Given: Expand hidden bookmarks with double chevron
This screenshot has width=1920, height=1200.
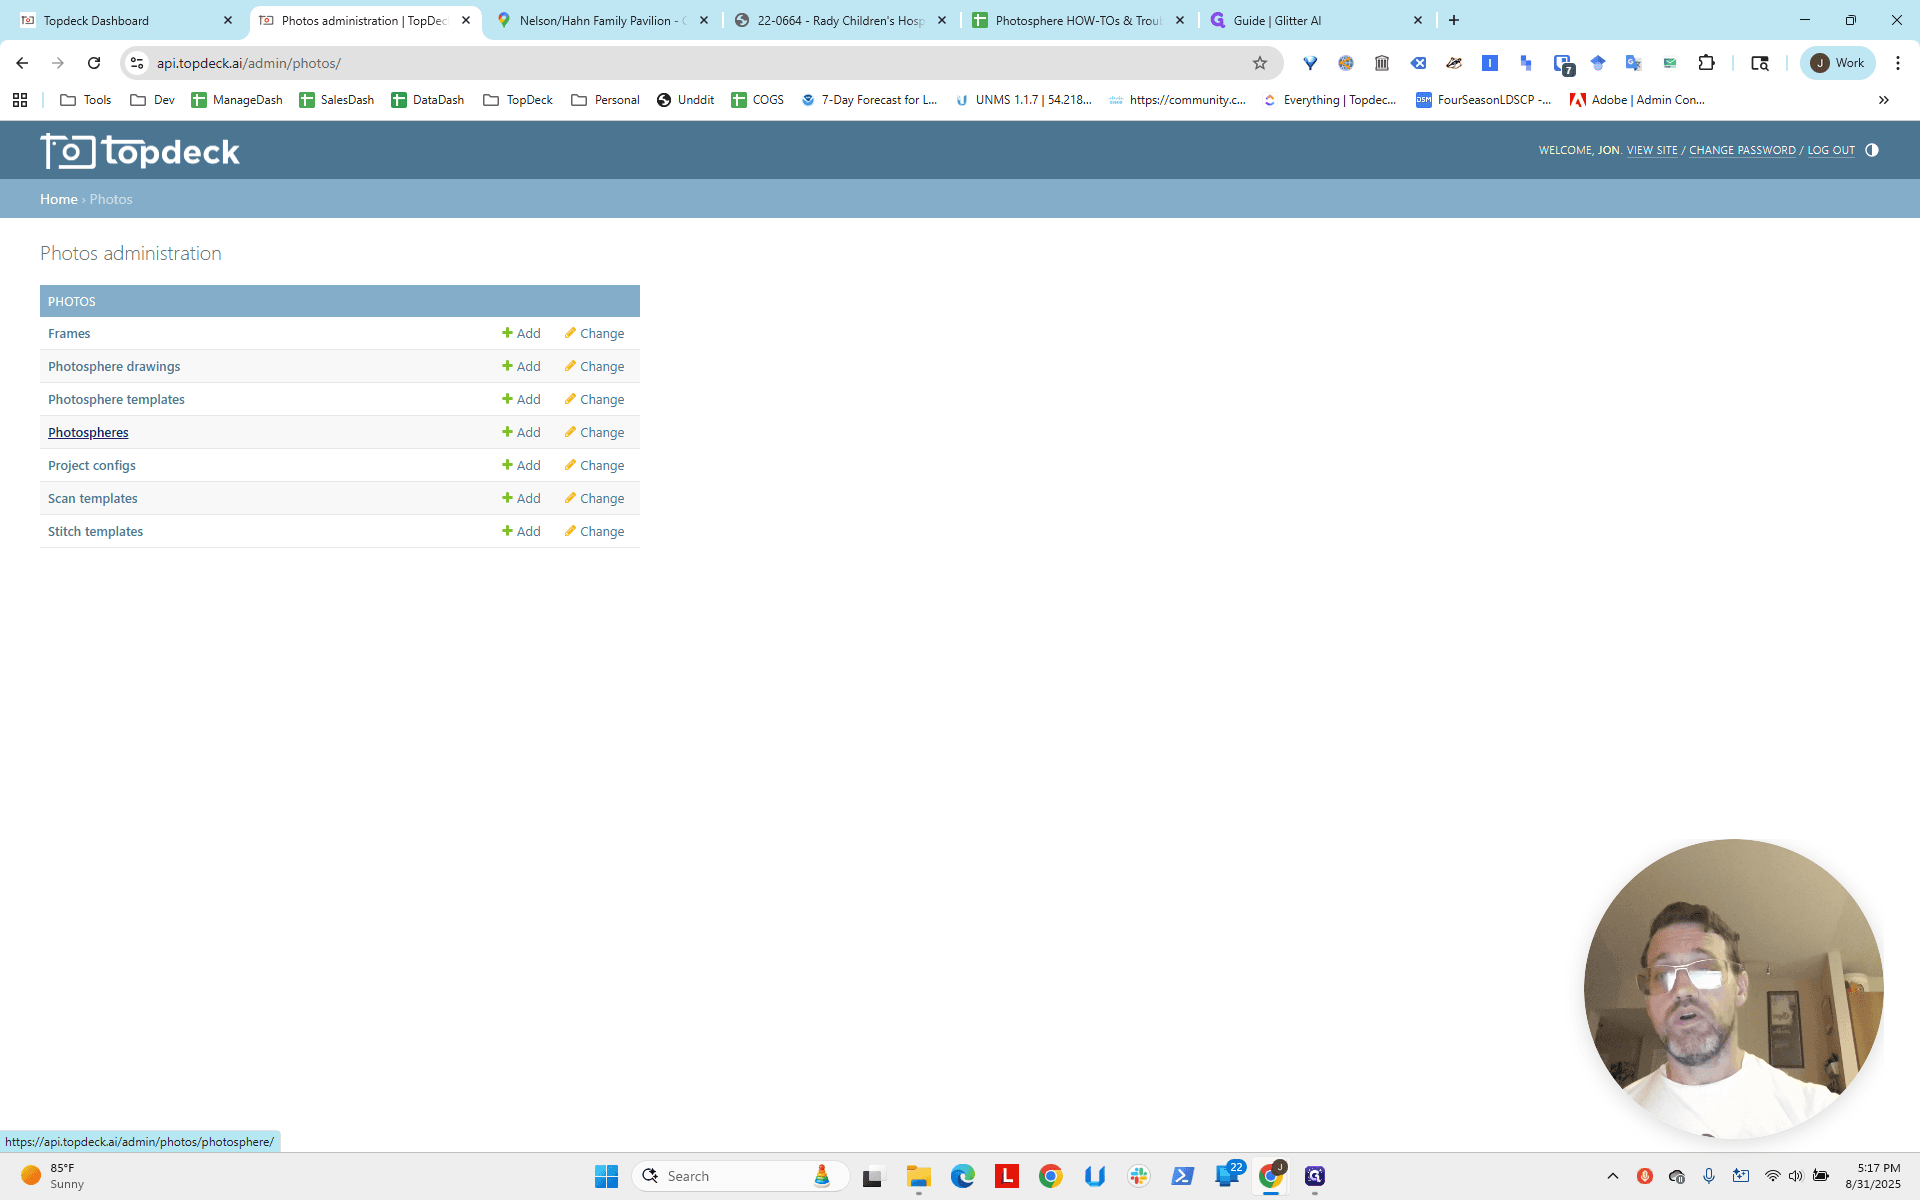Looking at the screenshot, I should 1884,100.
